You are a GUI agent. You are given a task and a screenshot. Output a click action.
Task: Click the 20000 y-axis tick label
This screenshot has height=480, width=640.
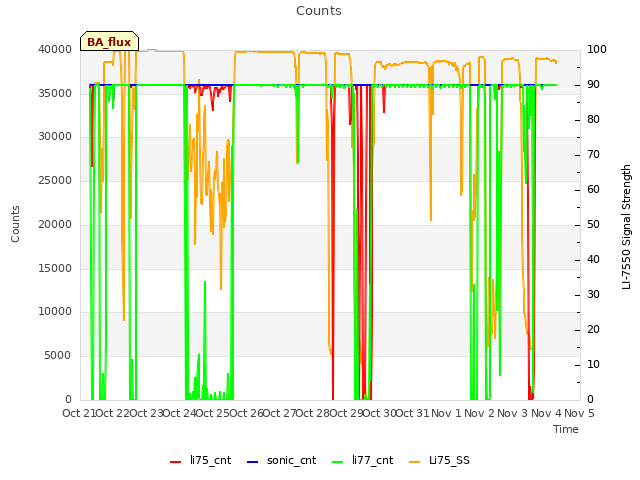[x=55, y=224]
